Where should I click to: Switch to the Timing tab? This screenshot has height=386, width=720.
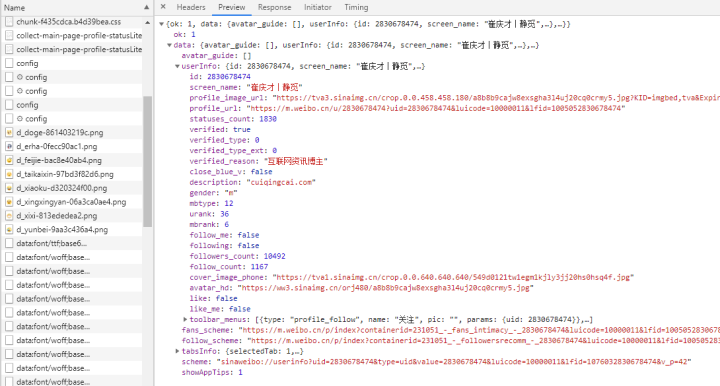tap(356, 7)
